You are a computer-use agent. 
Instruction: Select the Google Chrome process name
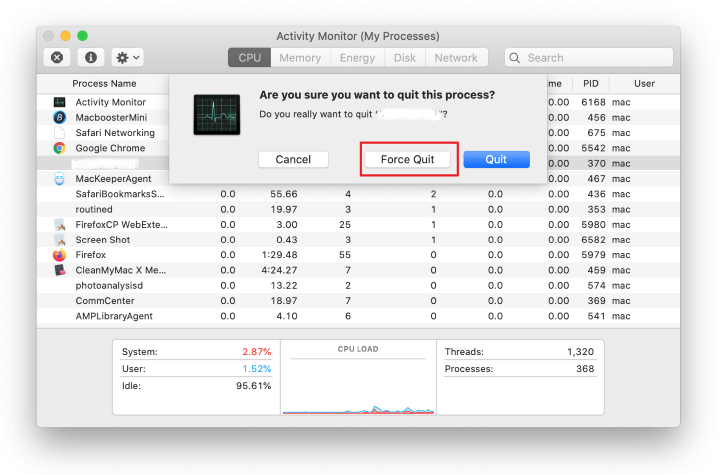tap(110, 148)
